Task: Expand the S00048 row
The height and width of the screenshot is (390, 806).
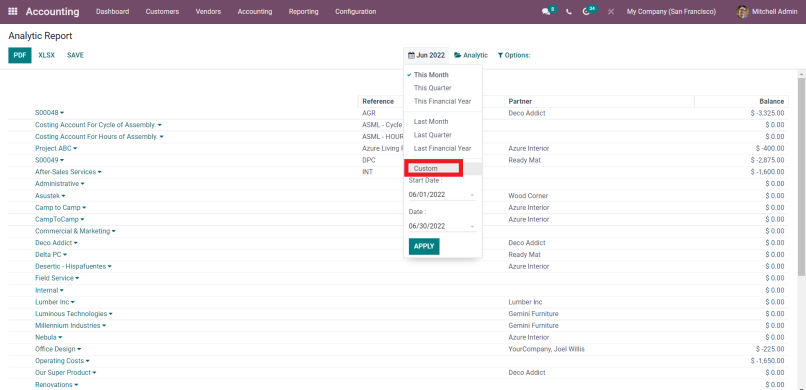Action: [49, 113]
